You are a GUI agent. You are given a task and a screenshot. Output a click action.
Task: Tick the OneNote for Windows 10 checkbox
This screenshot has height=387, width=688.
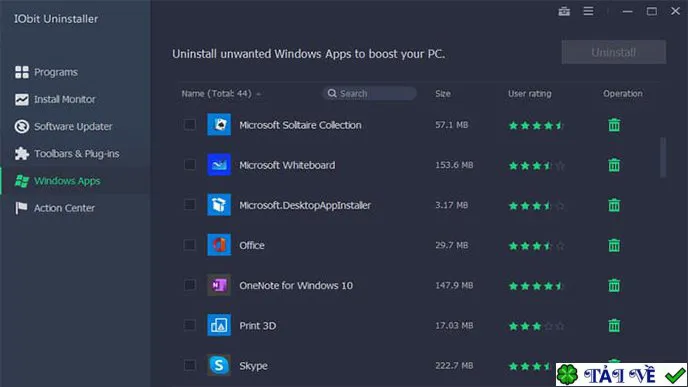[x=190, y=285]
